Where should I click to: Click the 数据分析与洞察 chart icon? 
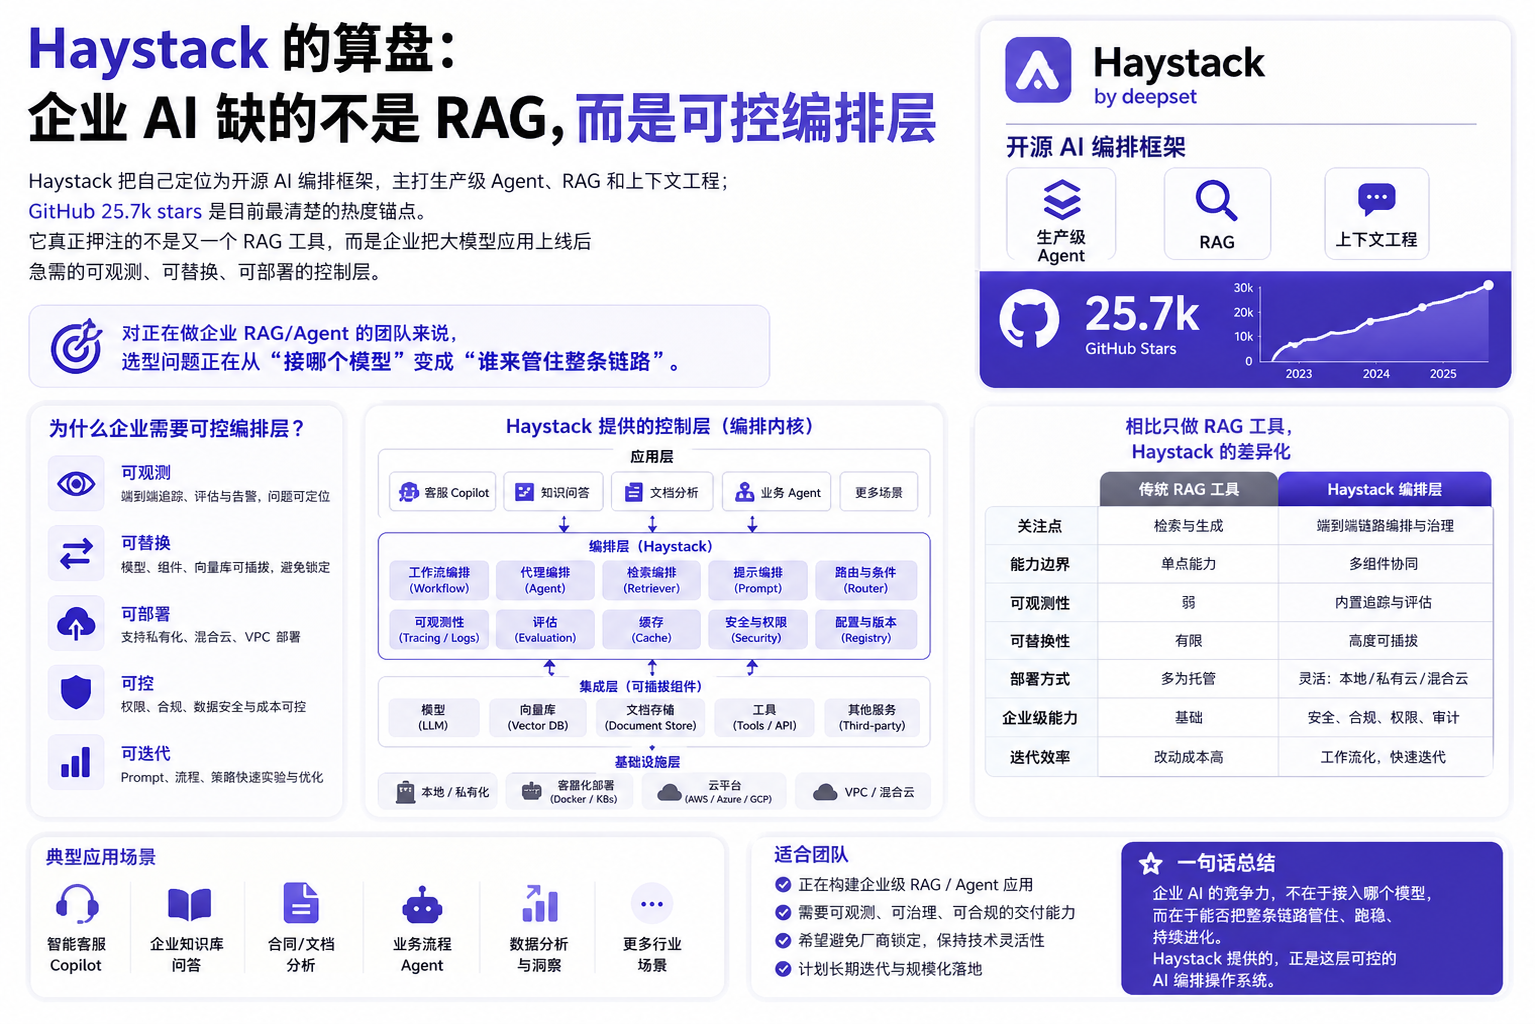pos(540,904)
